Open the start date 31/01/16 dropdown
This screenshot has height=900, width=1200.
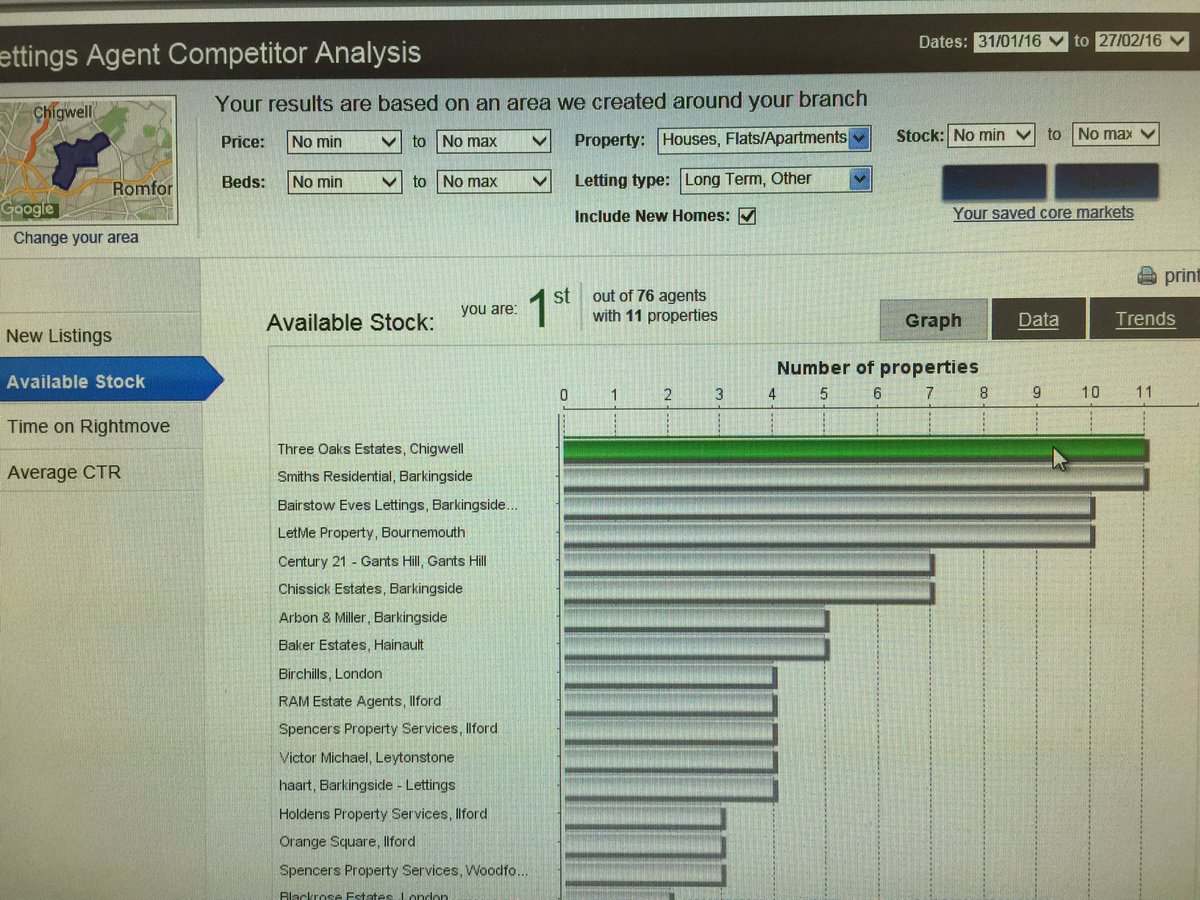click(x=1021, y=42)
